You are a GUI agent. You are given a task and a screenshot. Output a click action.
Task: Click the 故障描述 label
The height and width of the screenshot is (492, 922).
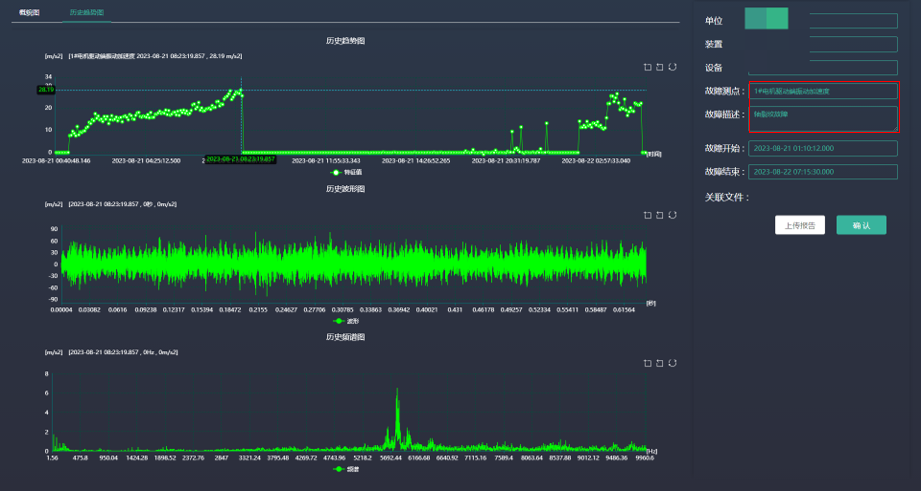click(725, 115)
